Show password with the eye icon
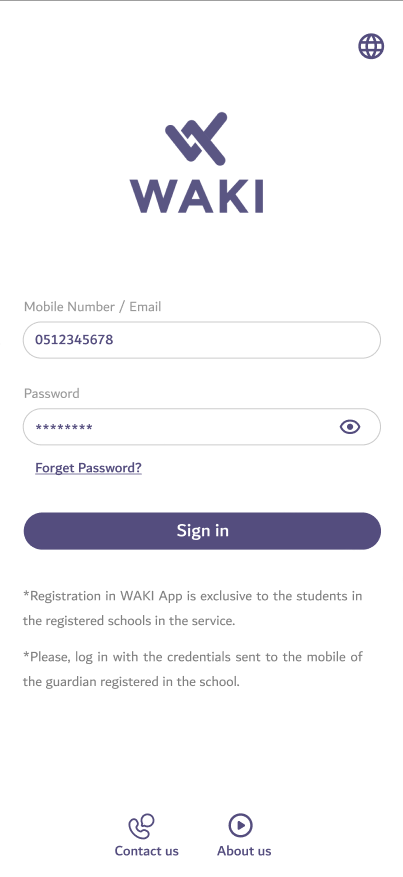403x877 pixels. [350, 427]
